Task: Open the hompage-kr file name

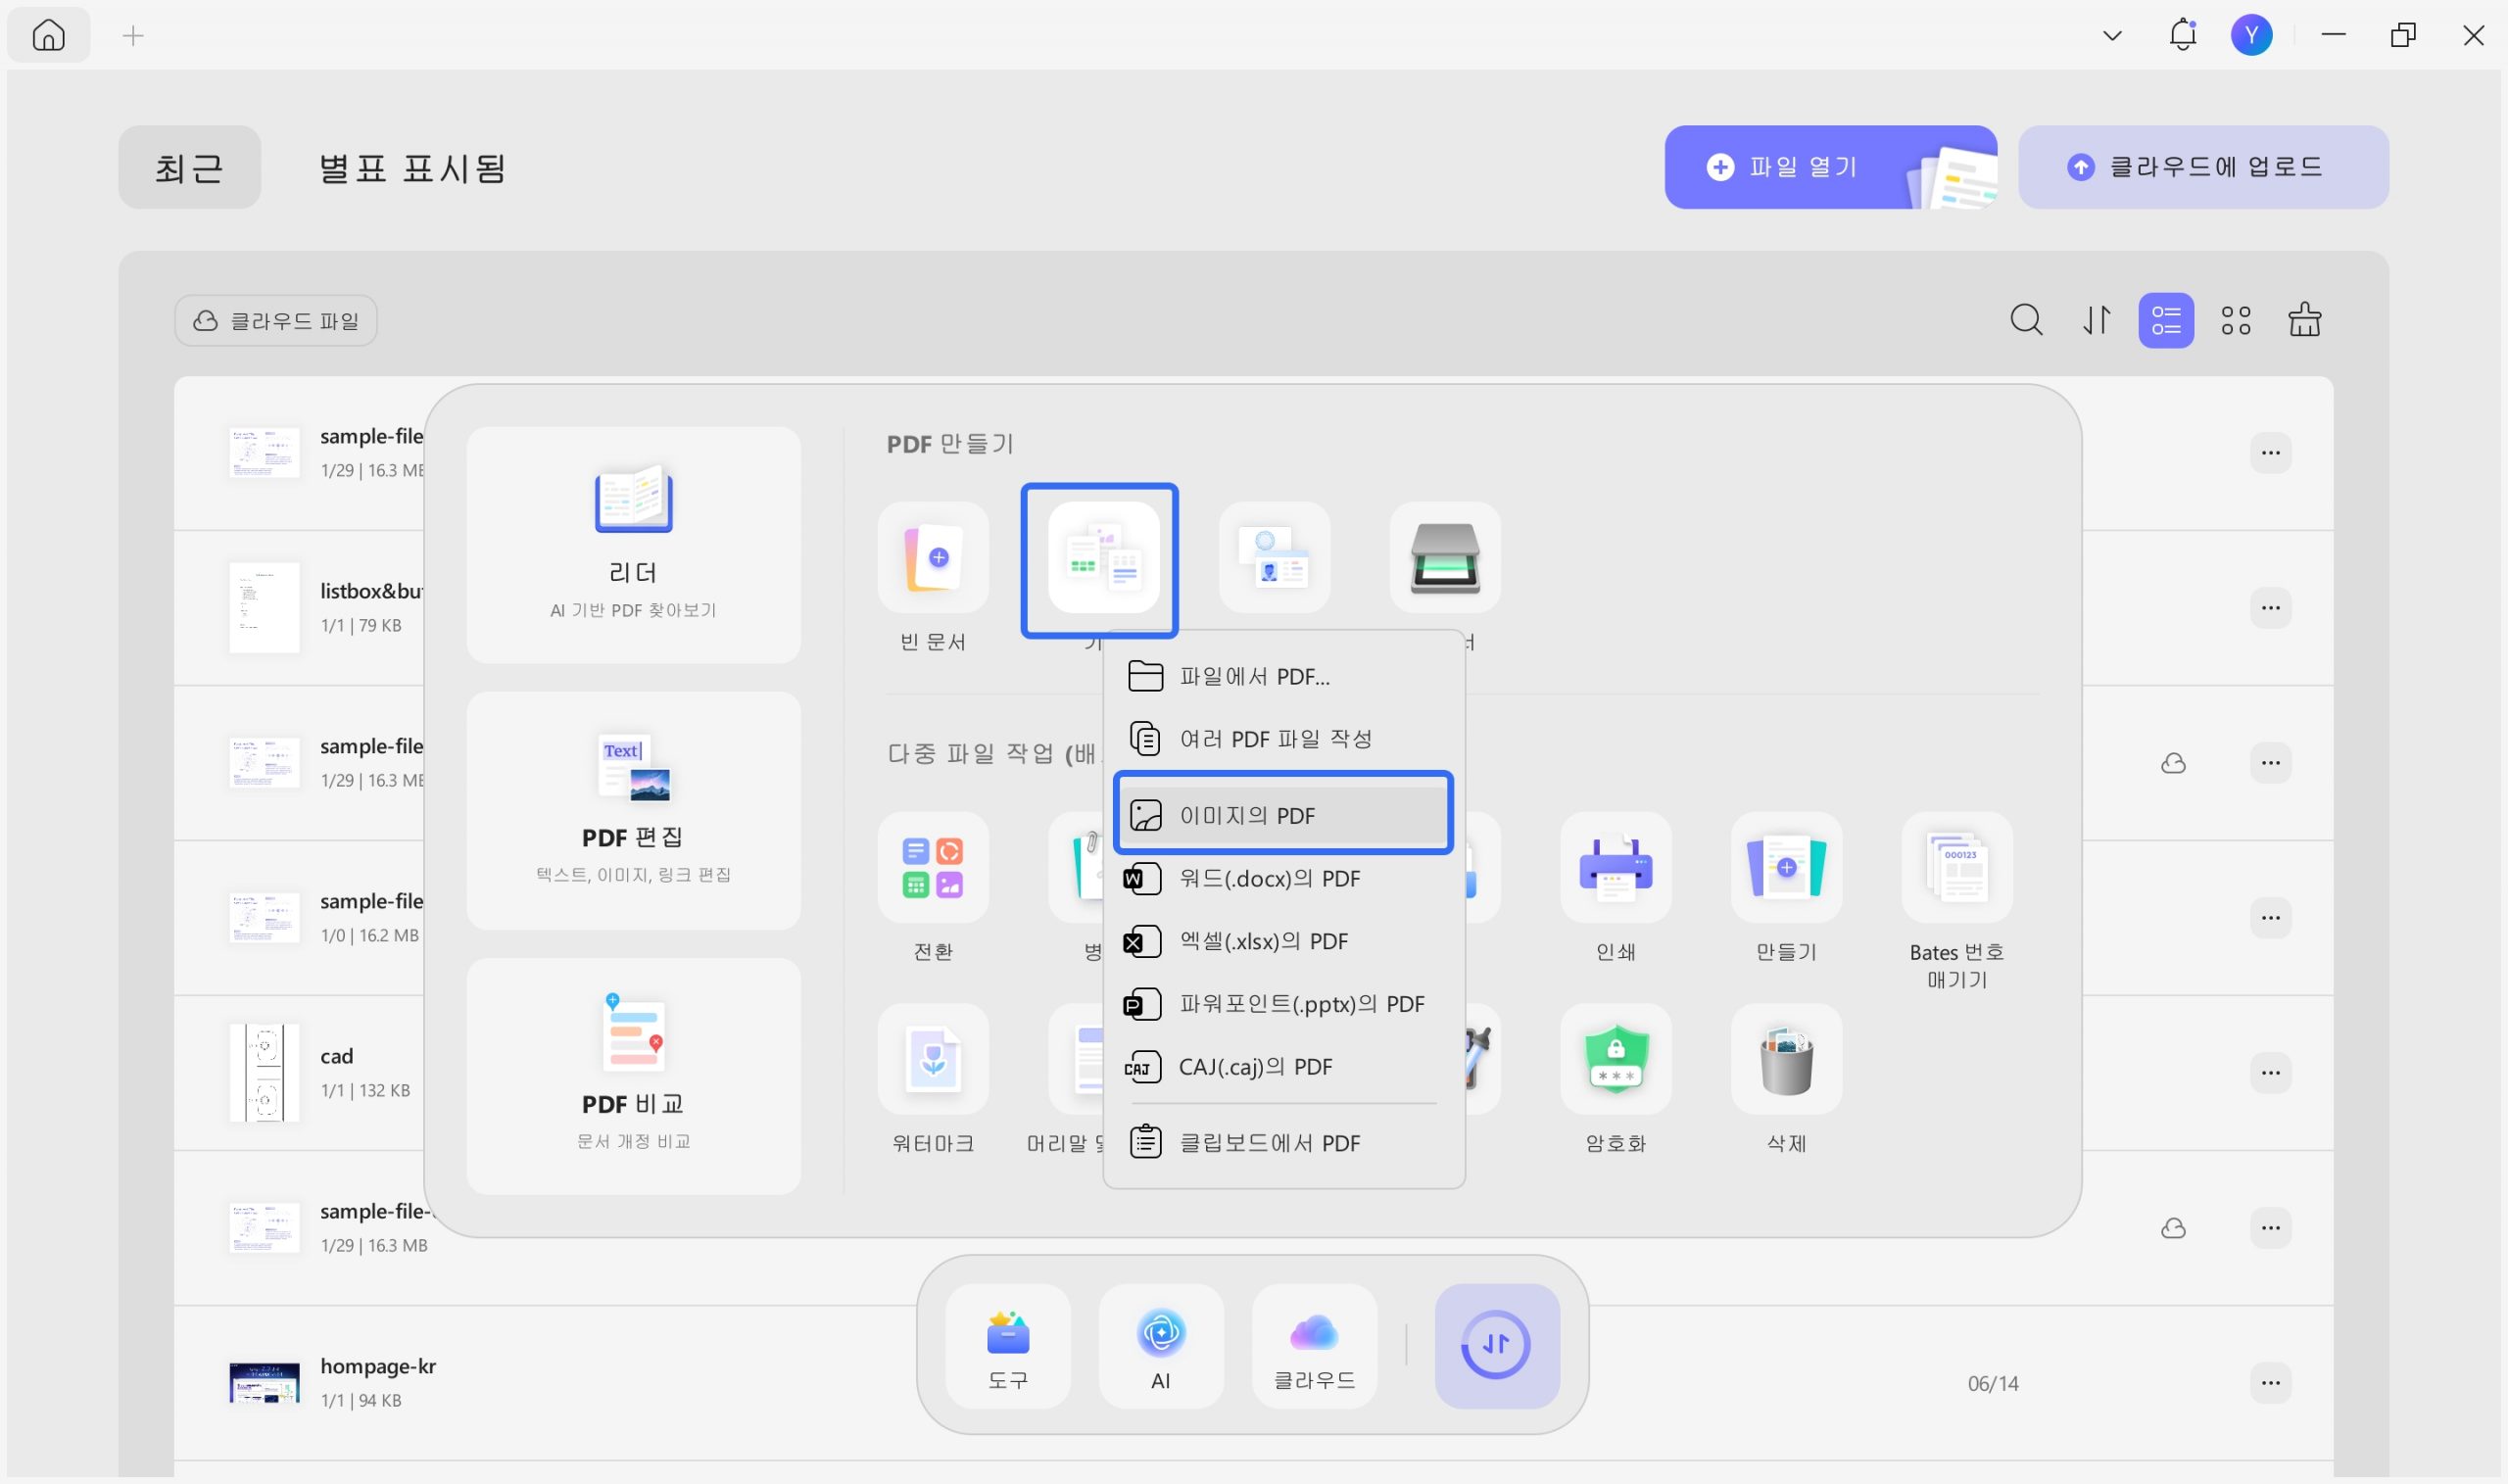Action: [x=378, y=1366]
